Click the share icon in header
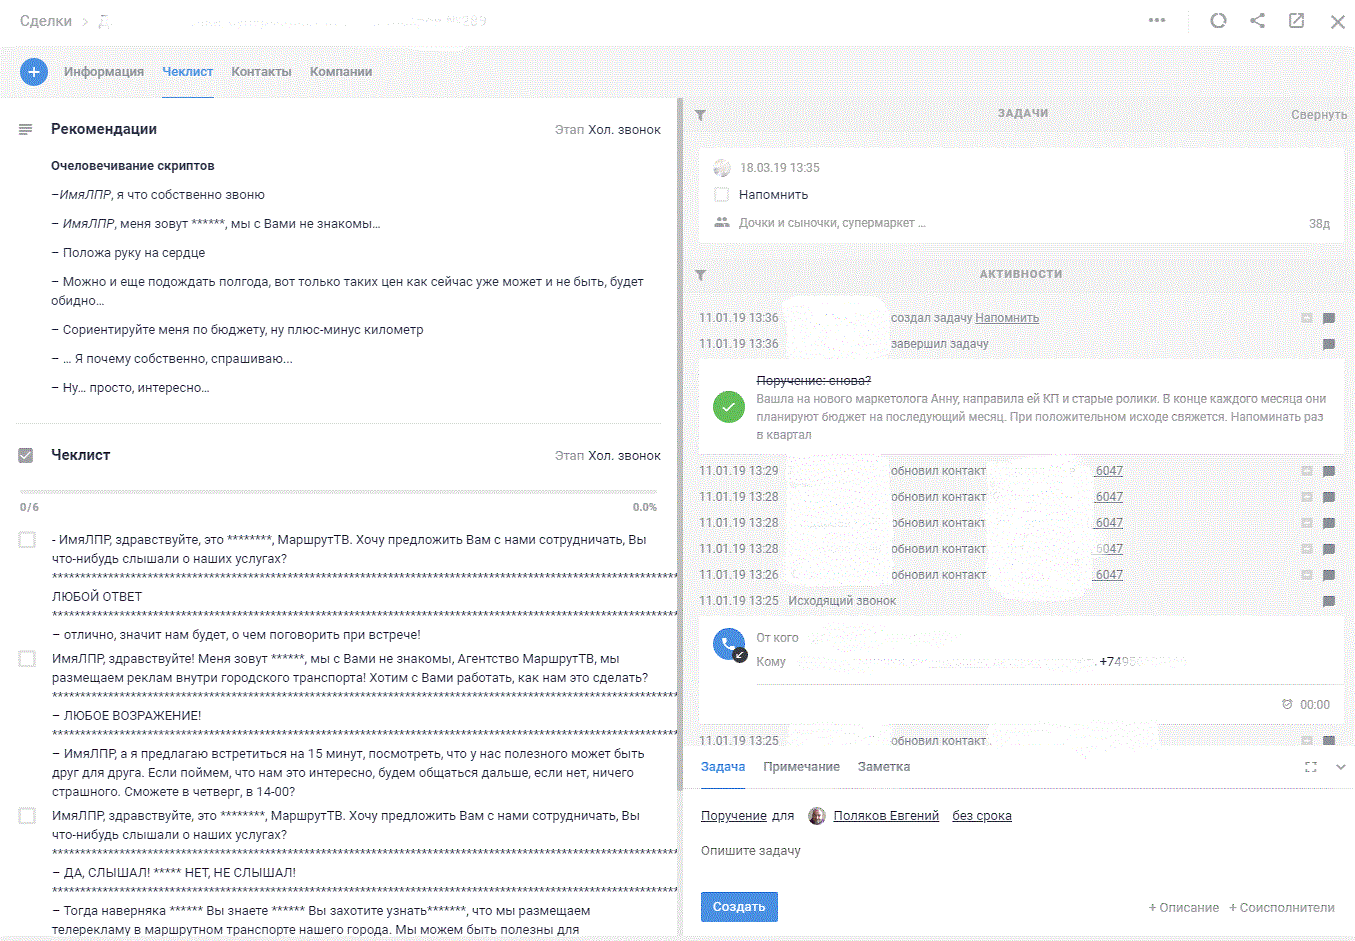The height and width of the screenshot is (941, 1355). click(x=1257, y=20)
